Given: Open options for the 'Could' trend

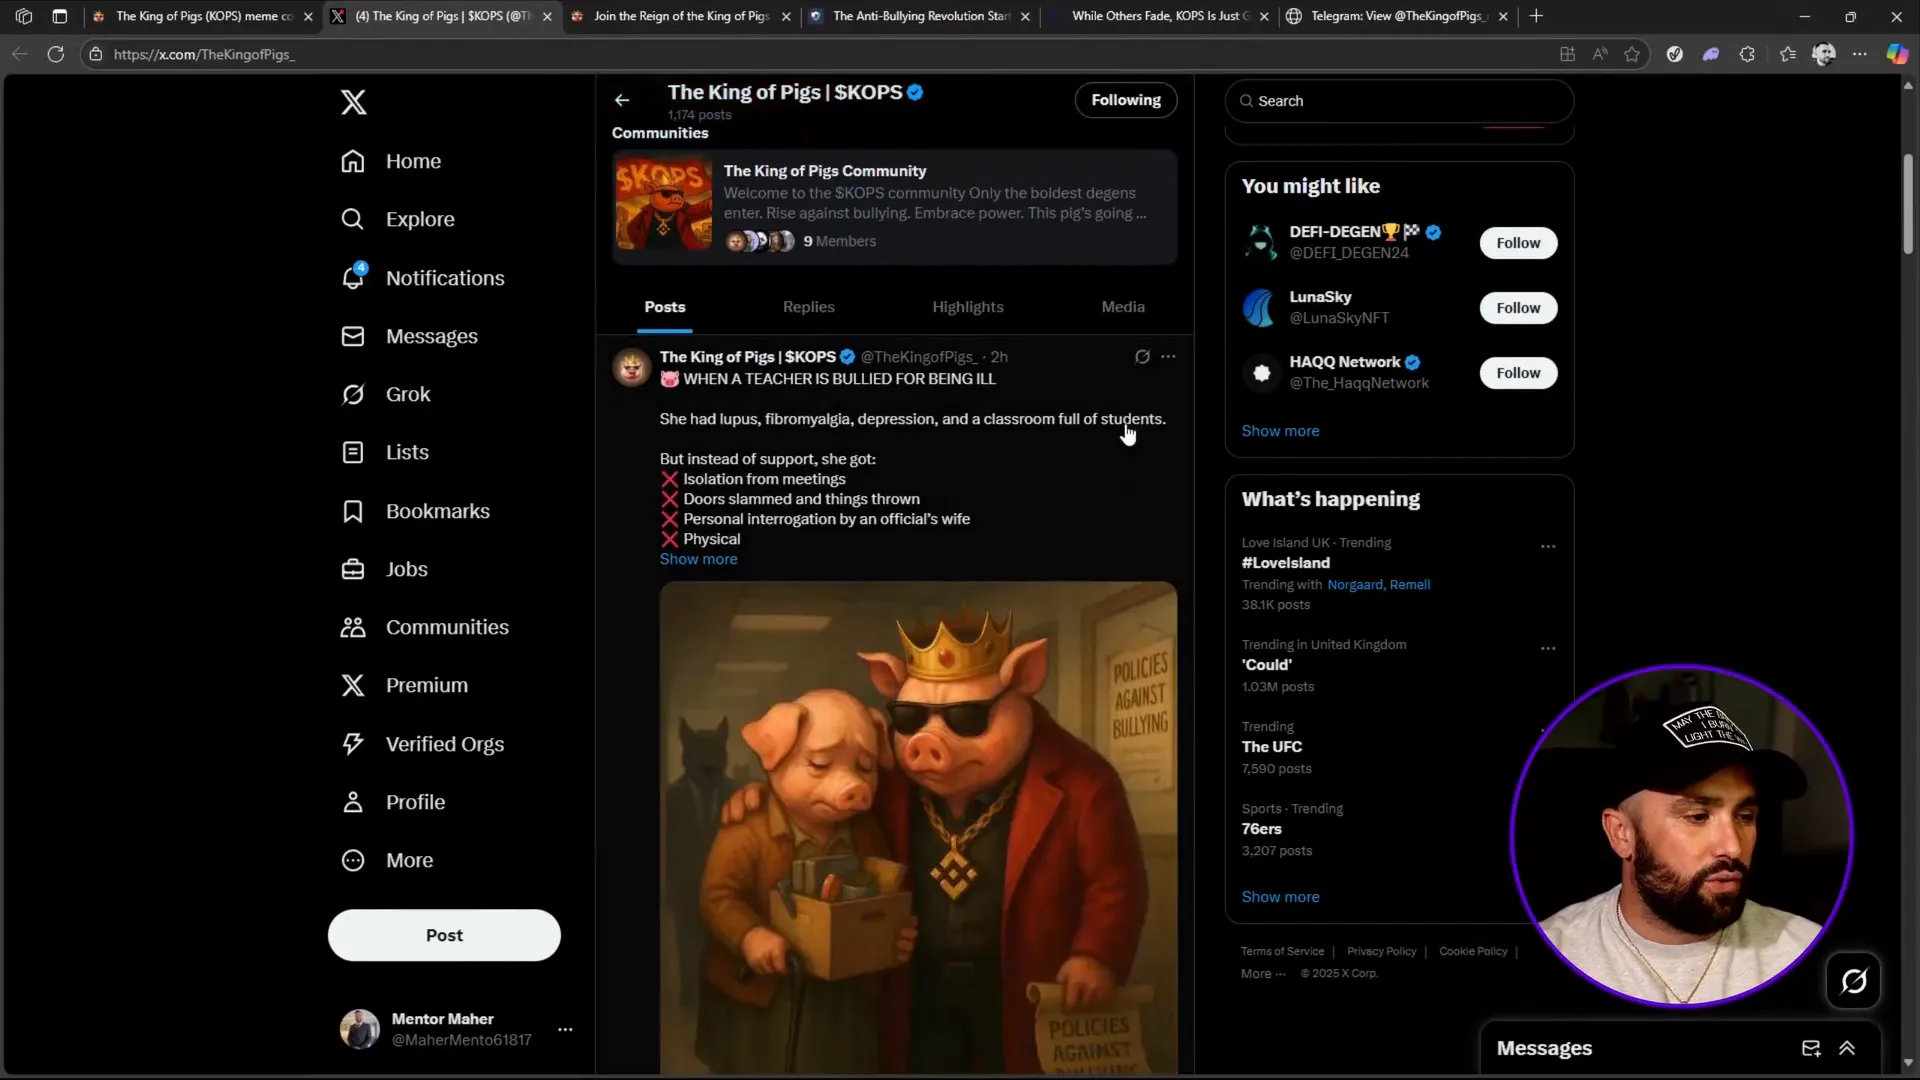Looking at the screenshot, I should click(x=1548, y=649).
